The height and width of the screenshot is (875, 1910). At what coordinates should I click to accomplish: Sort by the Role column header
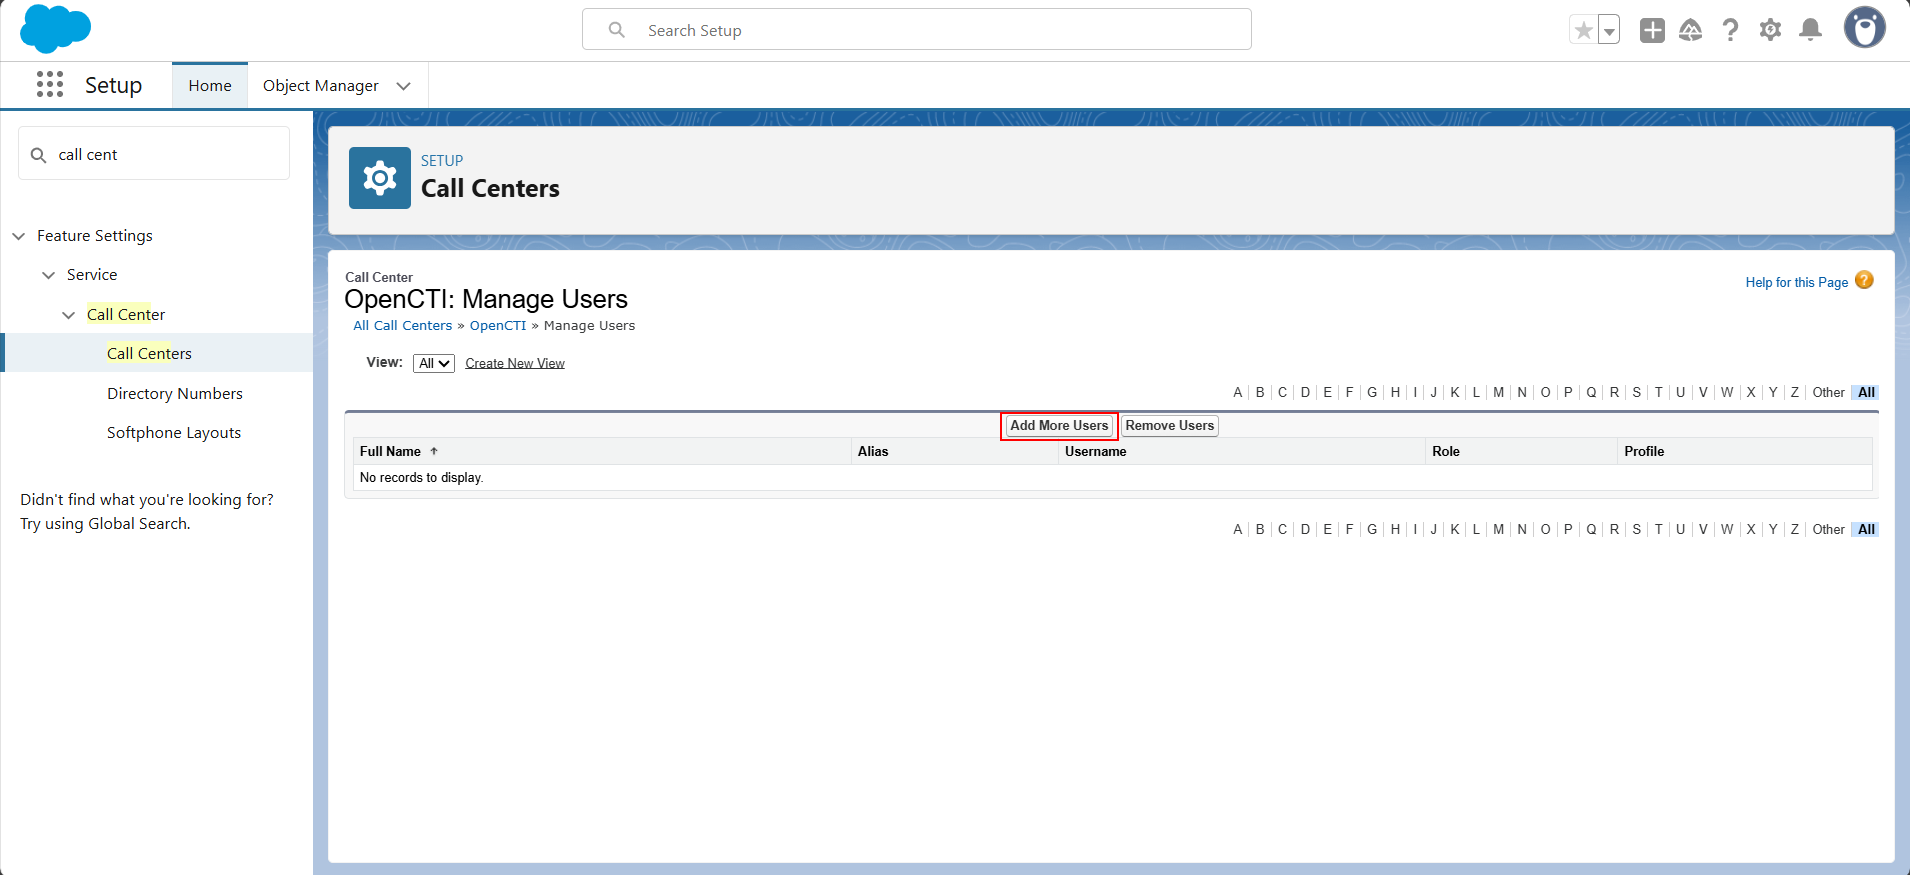coord(1446,451)
